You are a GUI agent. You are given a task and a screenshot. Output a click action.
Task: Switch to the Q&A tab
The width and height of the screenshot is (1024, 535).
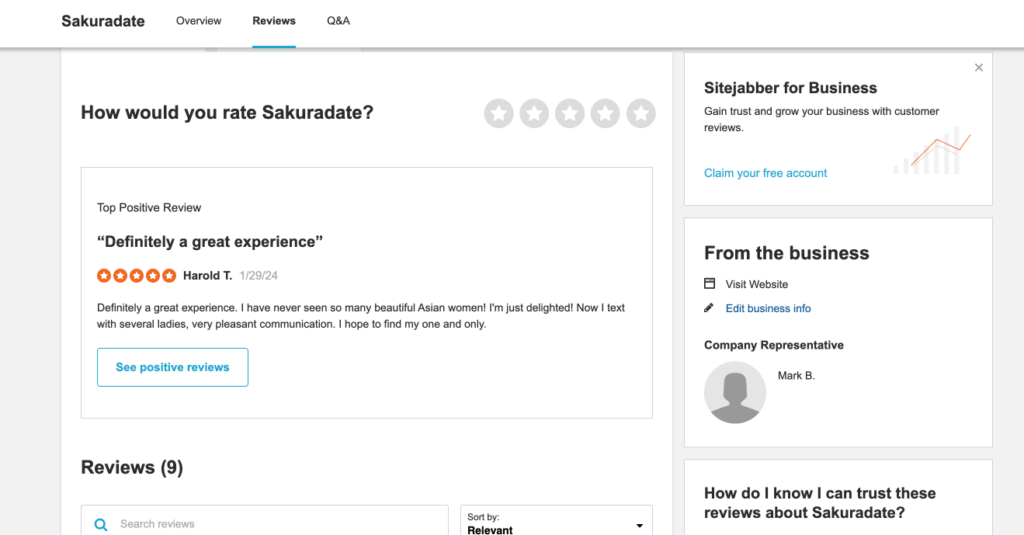[338, 21]
